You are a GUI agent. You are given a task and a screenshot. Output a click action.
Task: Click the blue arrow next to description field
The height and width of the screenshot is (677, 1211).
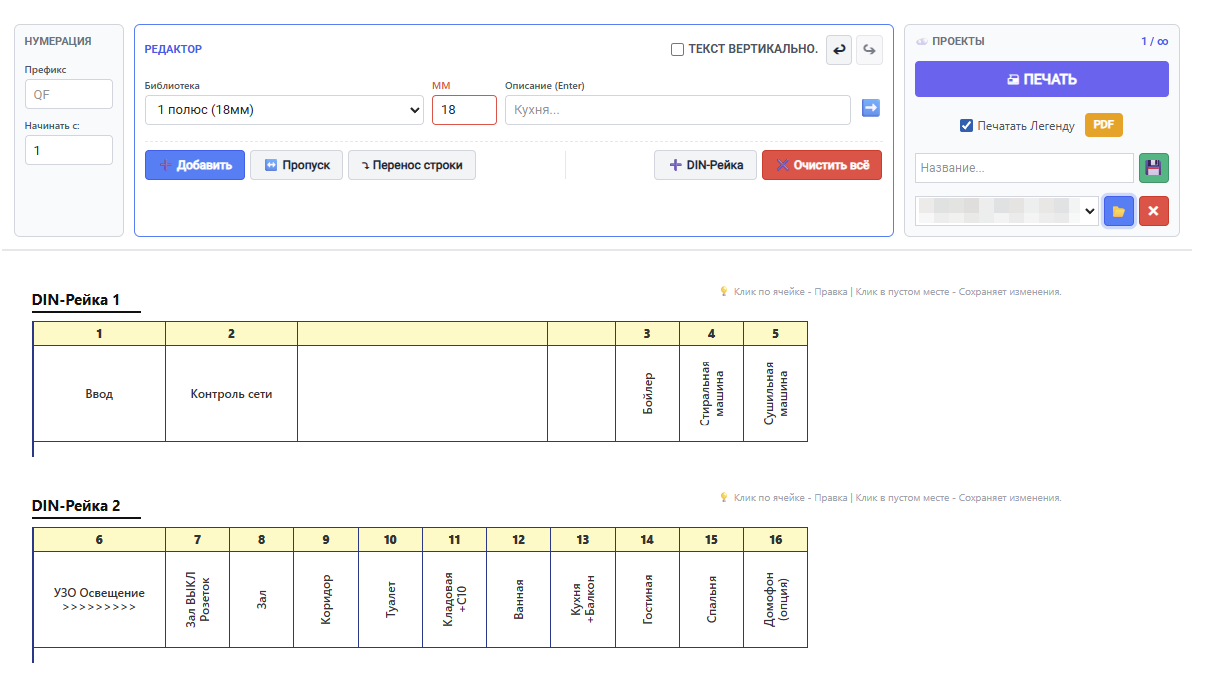tap(870, 108)
